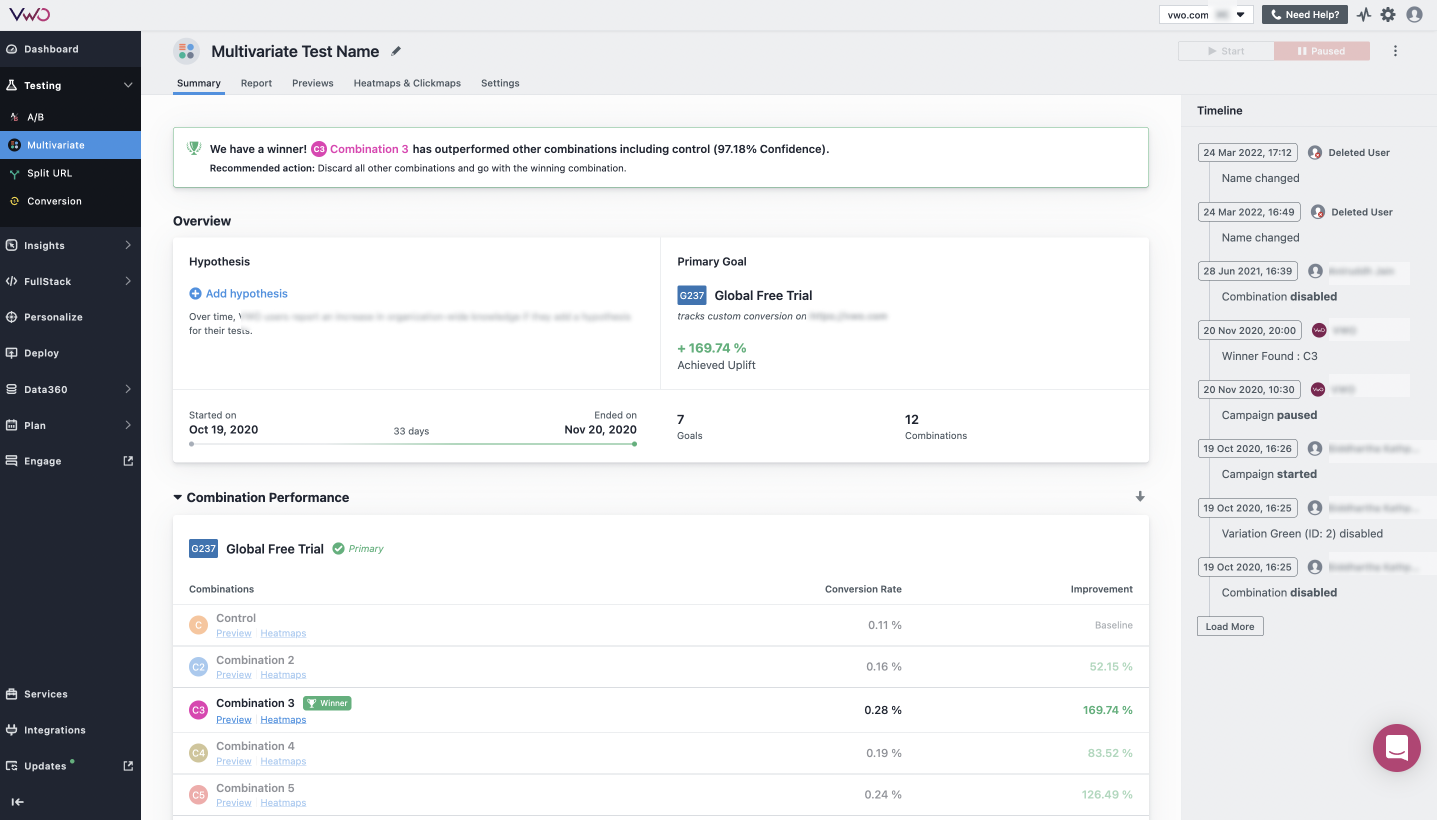This screenshot has height=820, width=1437.
Task: Open Integrations in sidebar
Action: click(x=70, y=730)
